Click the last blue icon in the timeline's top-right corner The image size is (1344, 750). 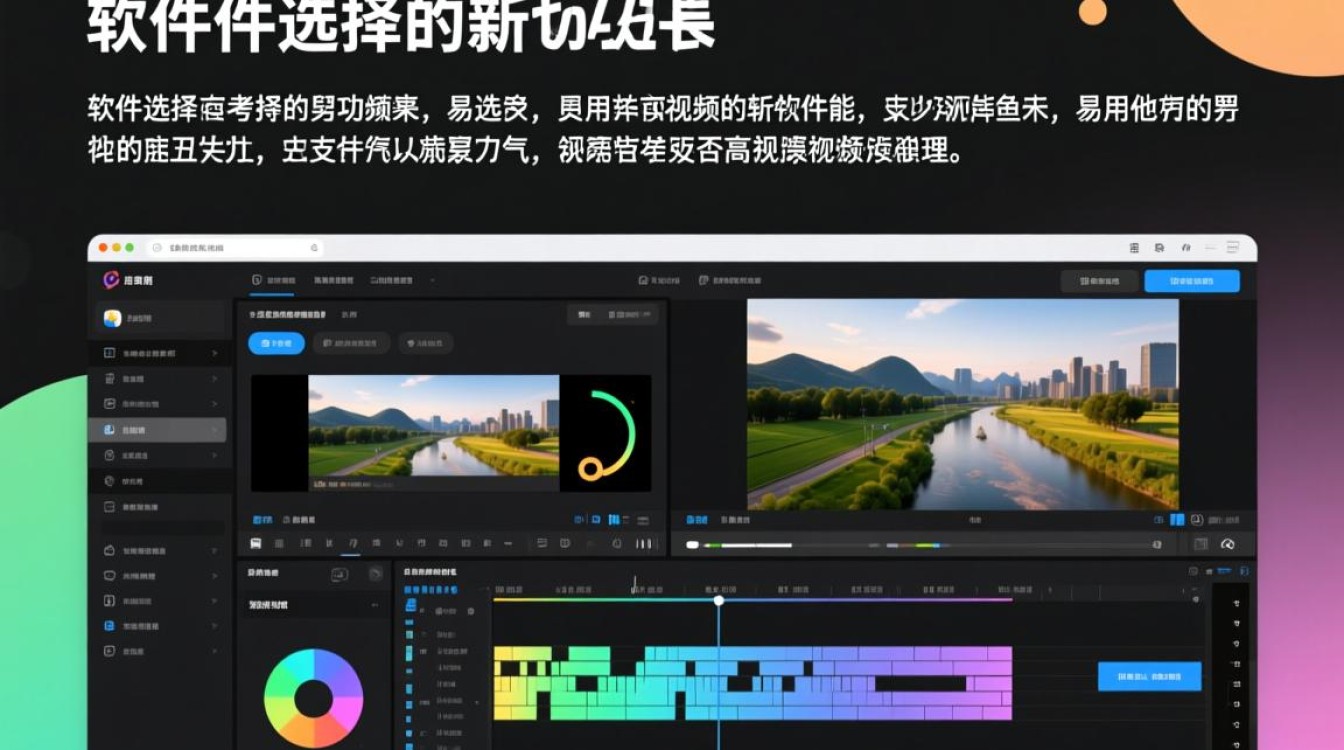1244,571
